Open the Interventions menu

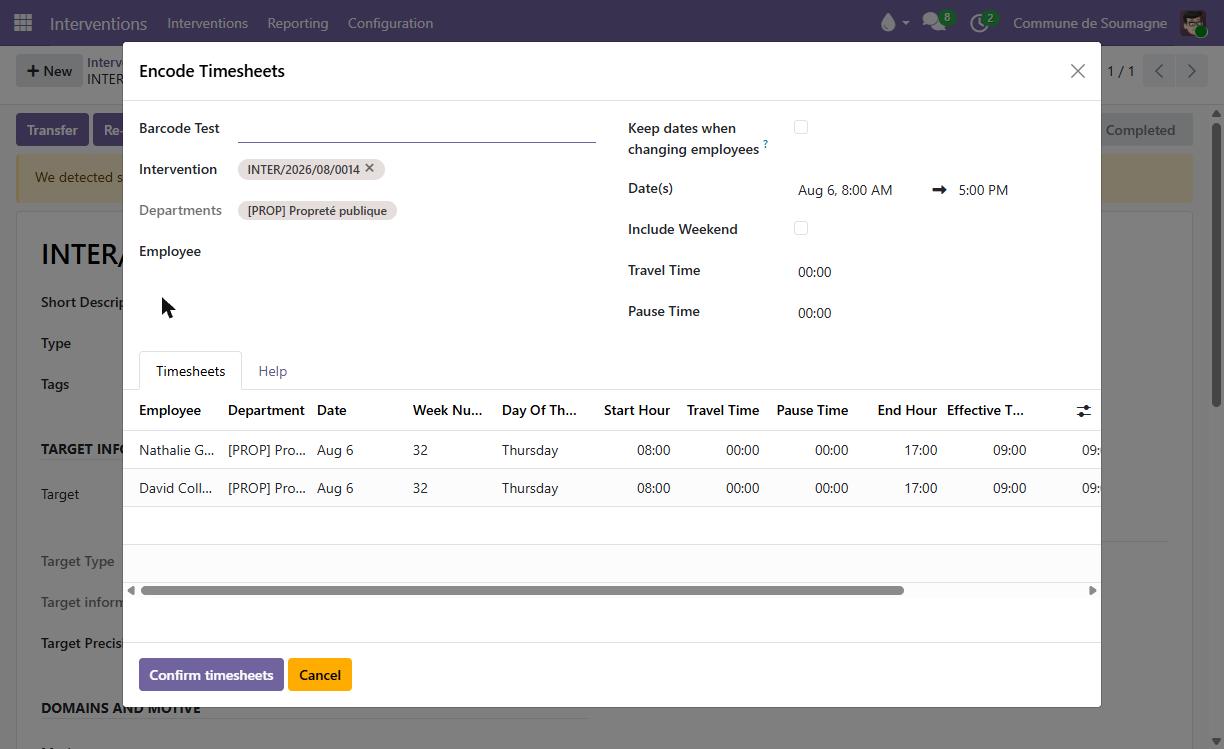(207, 23)
